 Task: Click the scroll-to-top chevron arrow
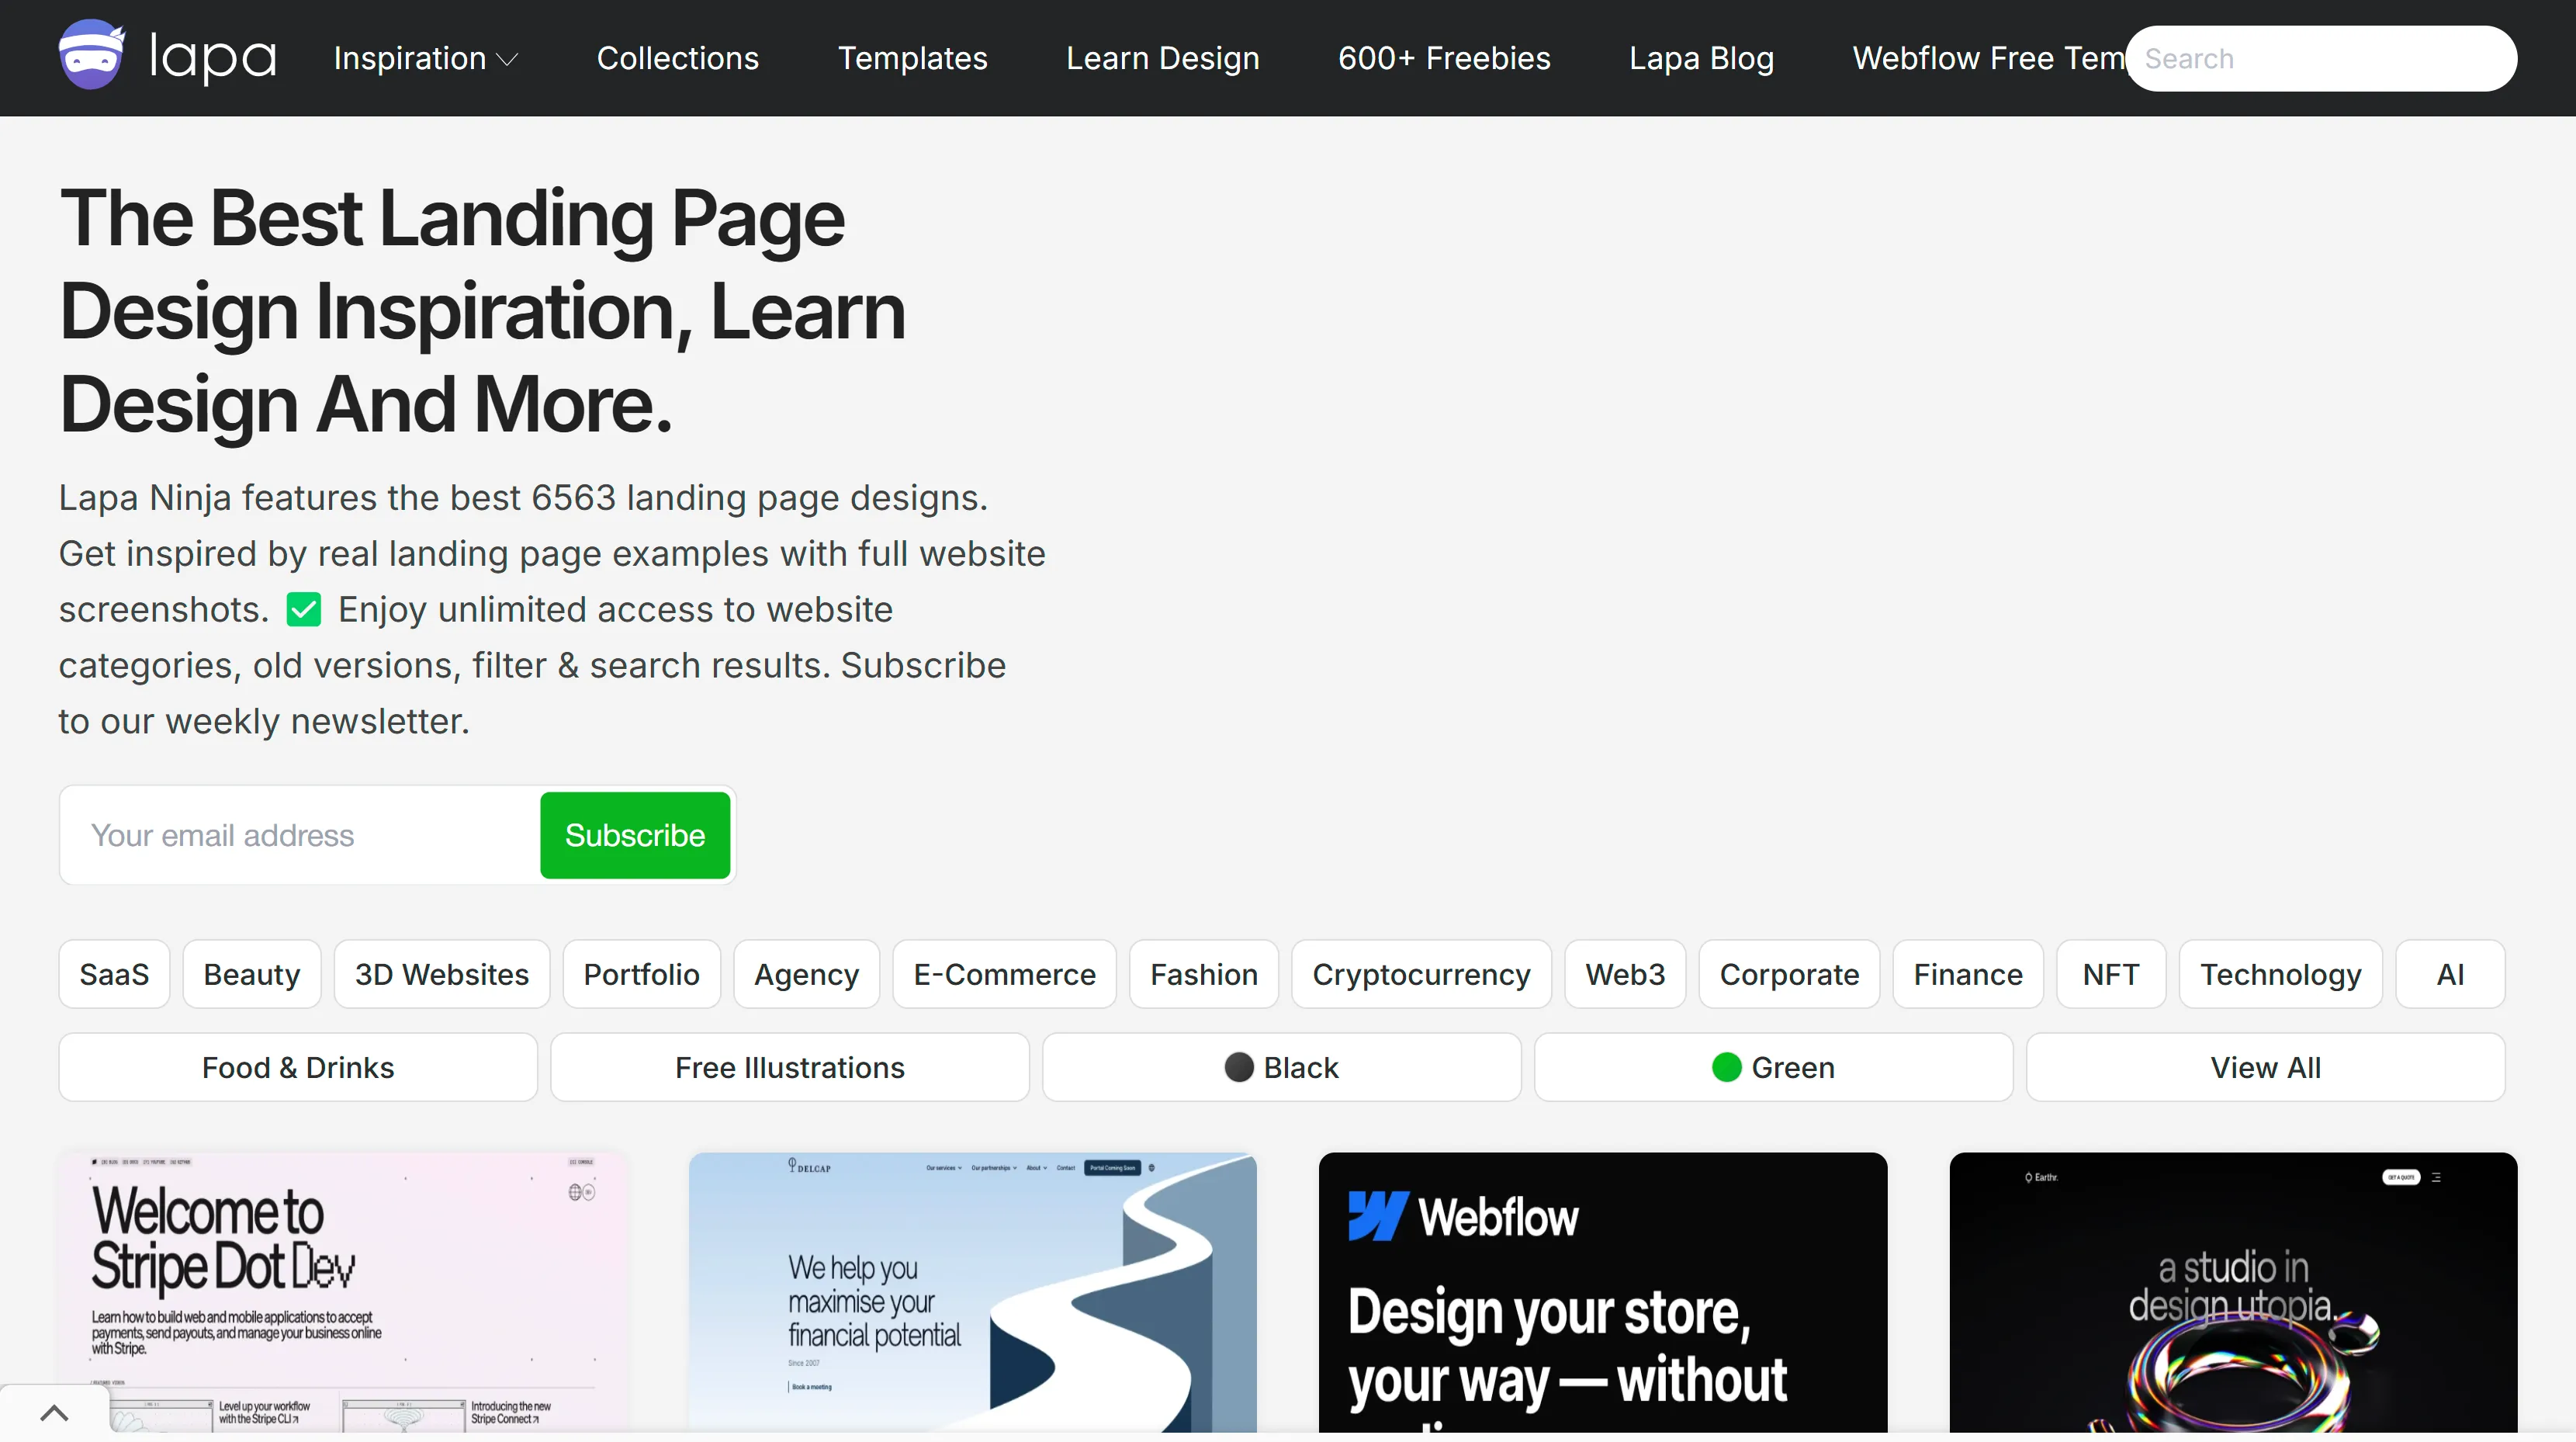pos(54,1412)
